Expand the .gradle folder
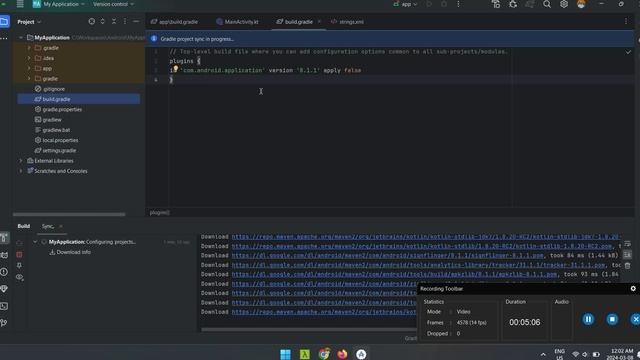 pos(29,48)
